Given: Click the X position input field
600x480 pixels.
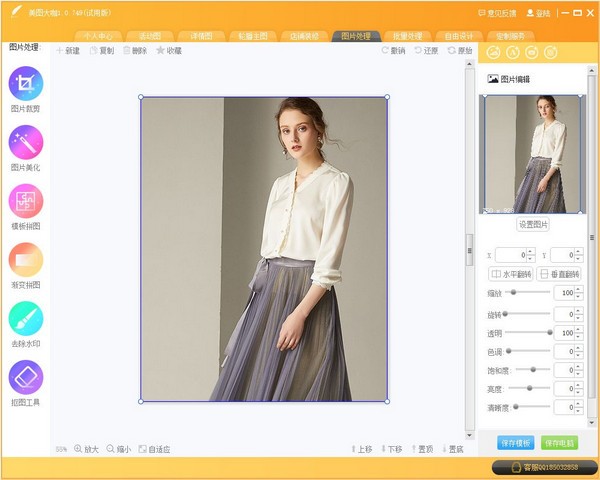Looking at the screenshot, I should [x=510, y=255].
